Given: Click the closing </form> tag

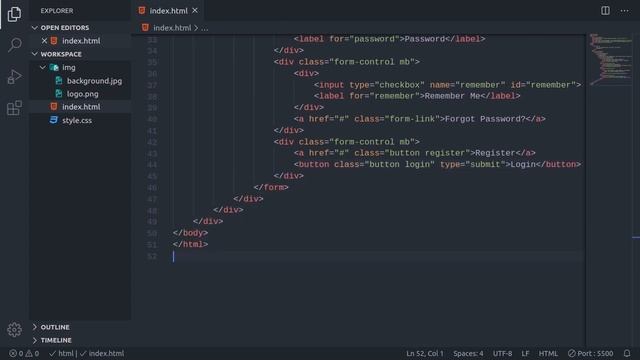Looking at the screenshot, I should (x=271, y=187).
